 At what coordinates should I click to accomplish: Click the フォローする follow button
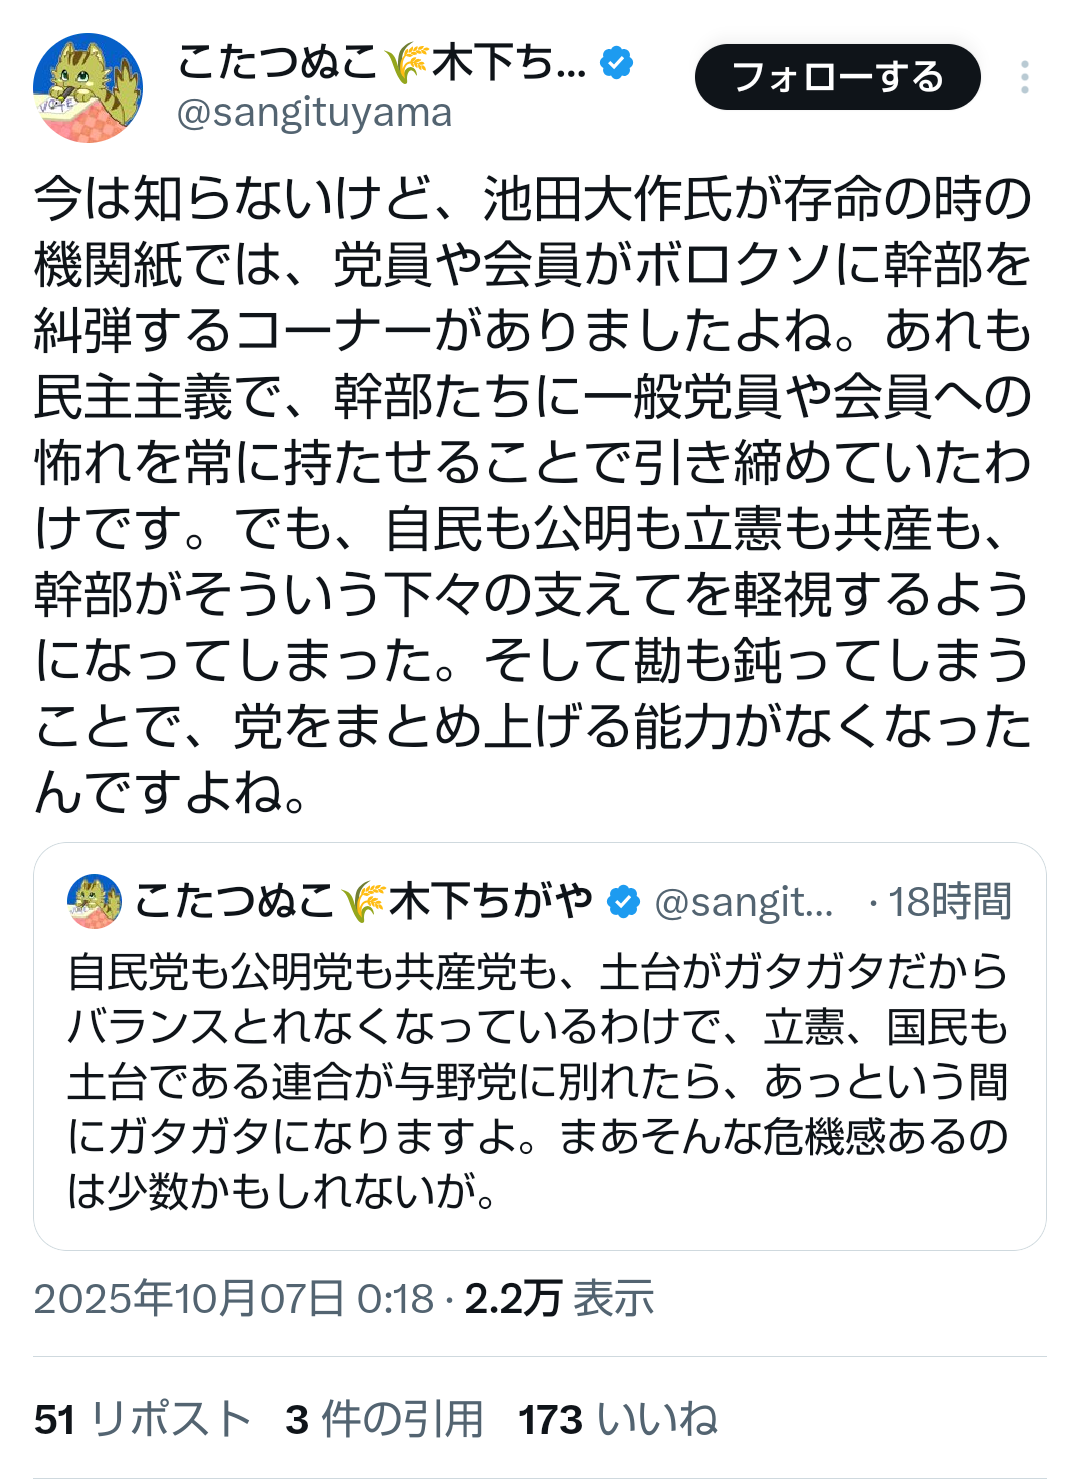[837, 77]
